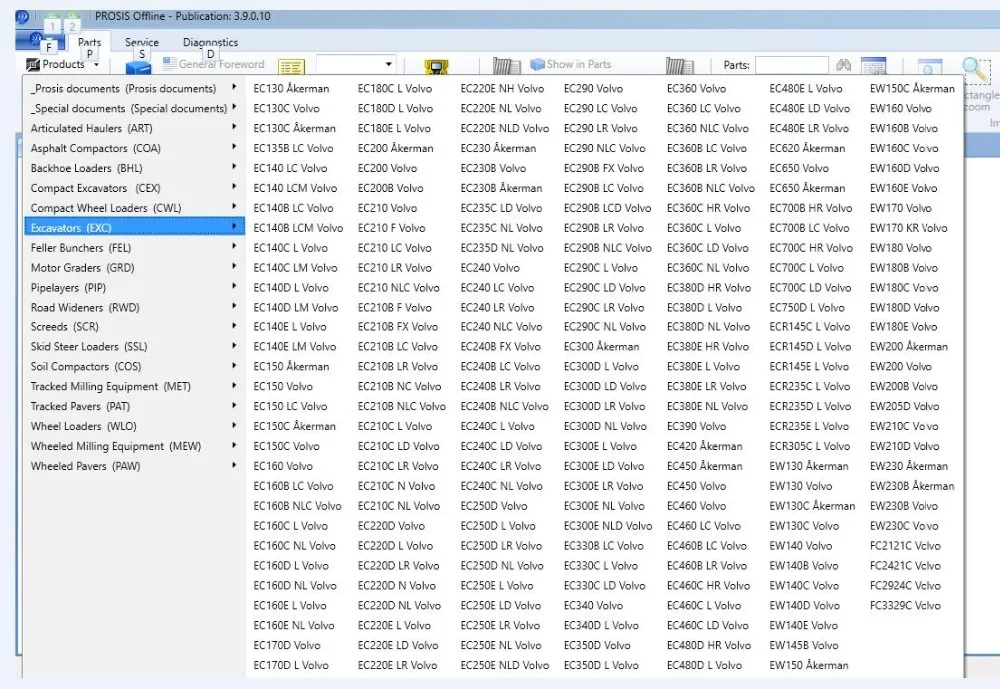Screen dimensions: 1000x689
Task: Expand arrow next to Compact Wheel Loaders
Action: pos(234,207)
